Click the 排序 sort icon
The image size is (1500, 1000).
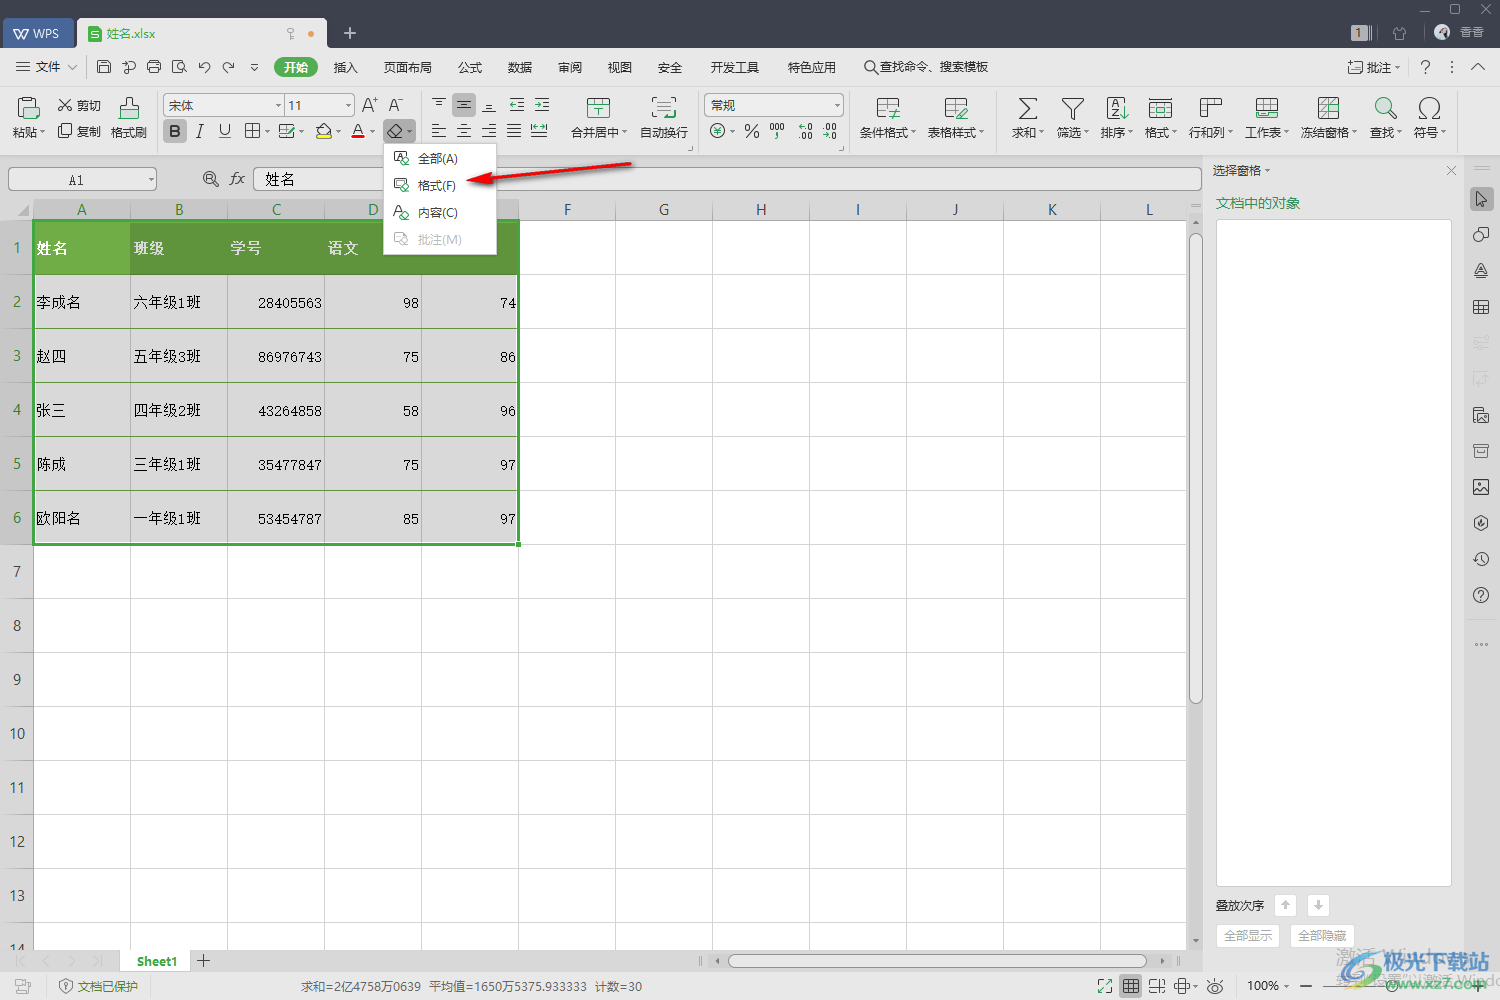pyautogui.click(x=1117, y=108)
